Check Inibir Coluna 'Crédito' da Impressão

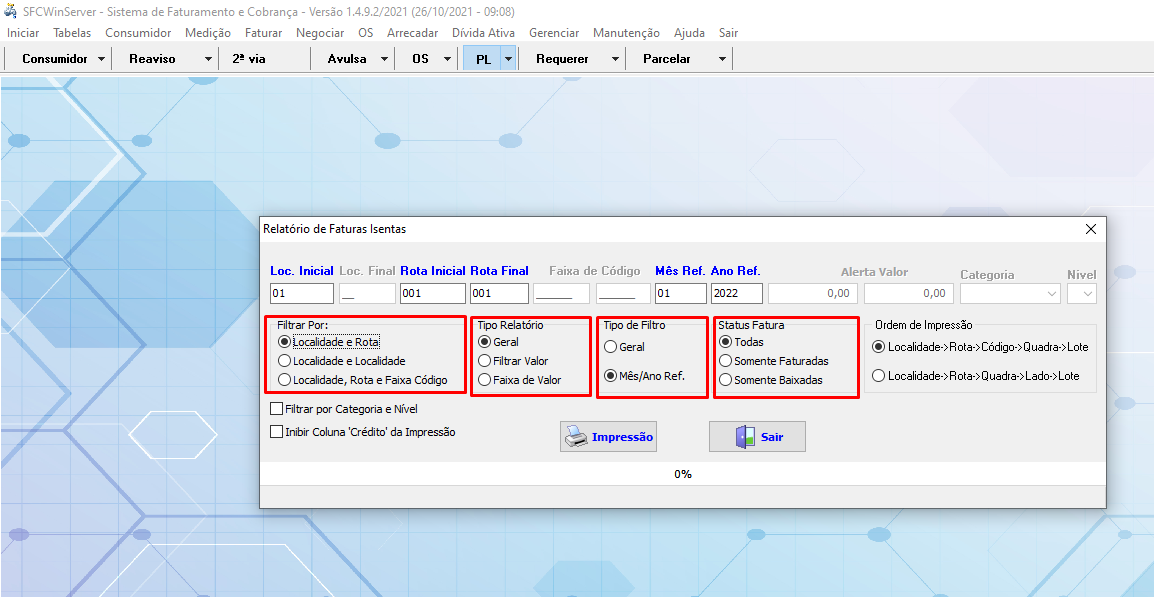pyautogui.click(x=277, y=432)
